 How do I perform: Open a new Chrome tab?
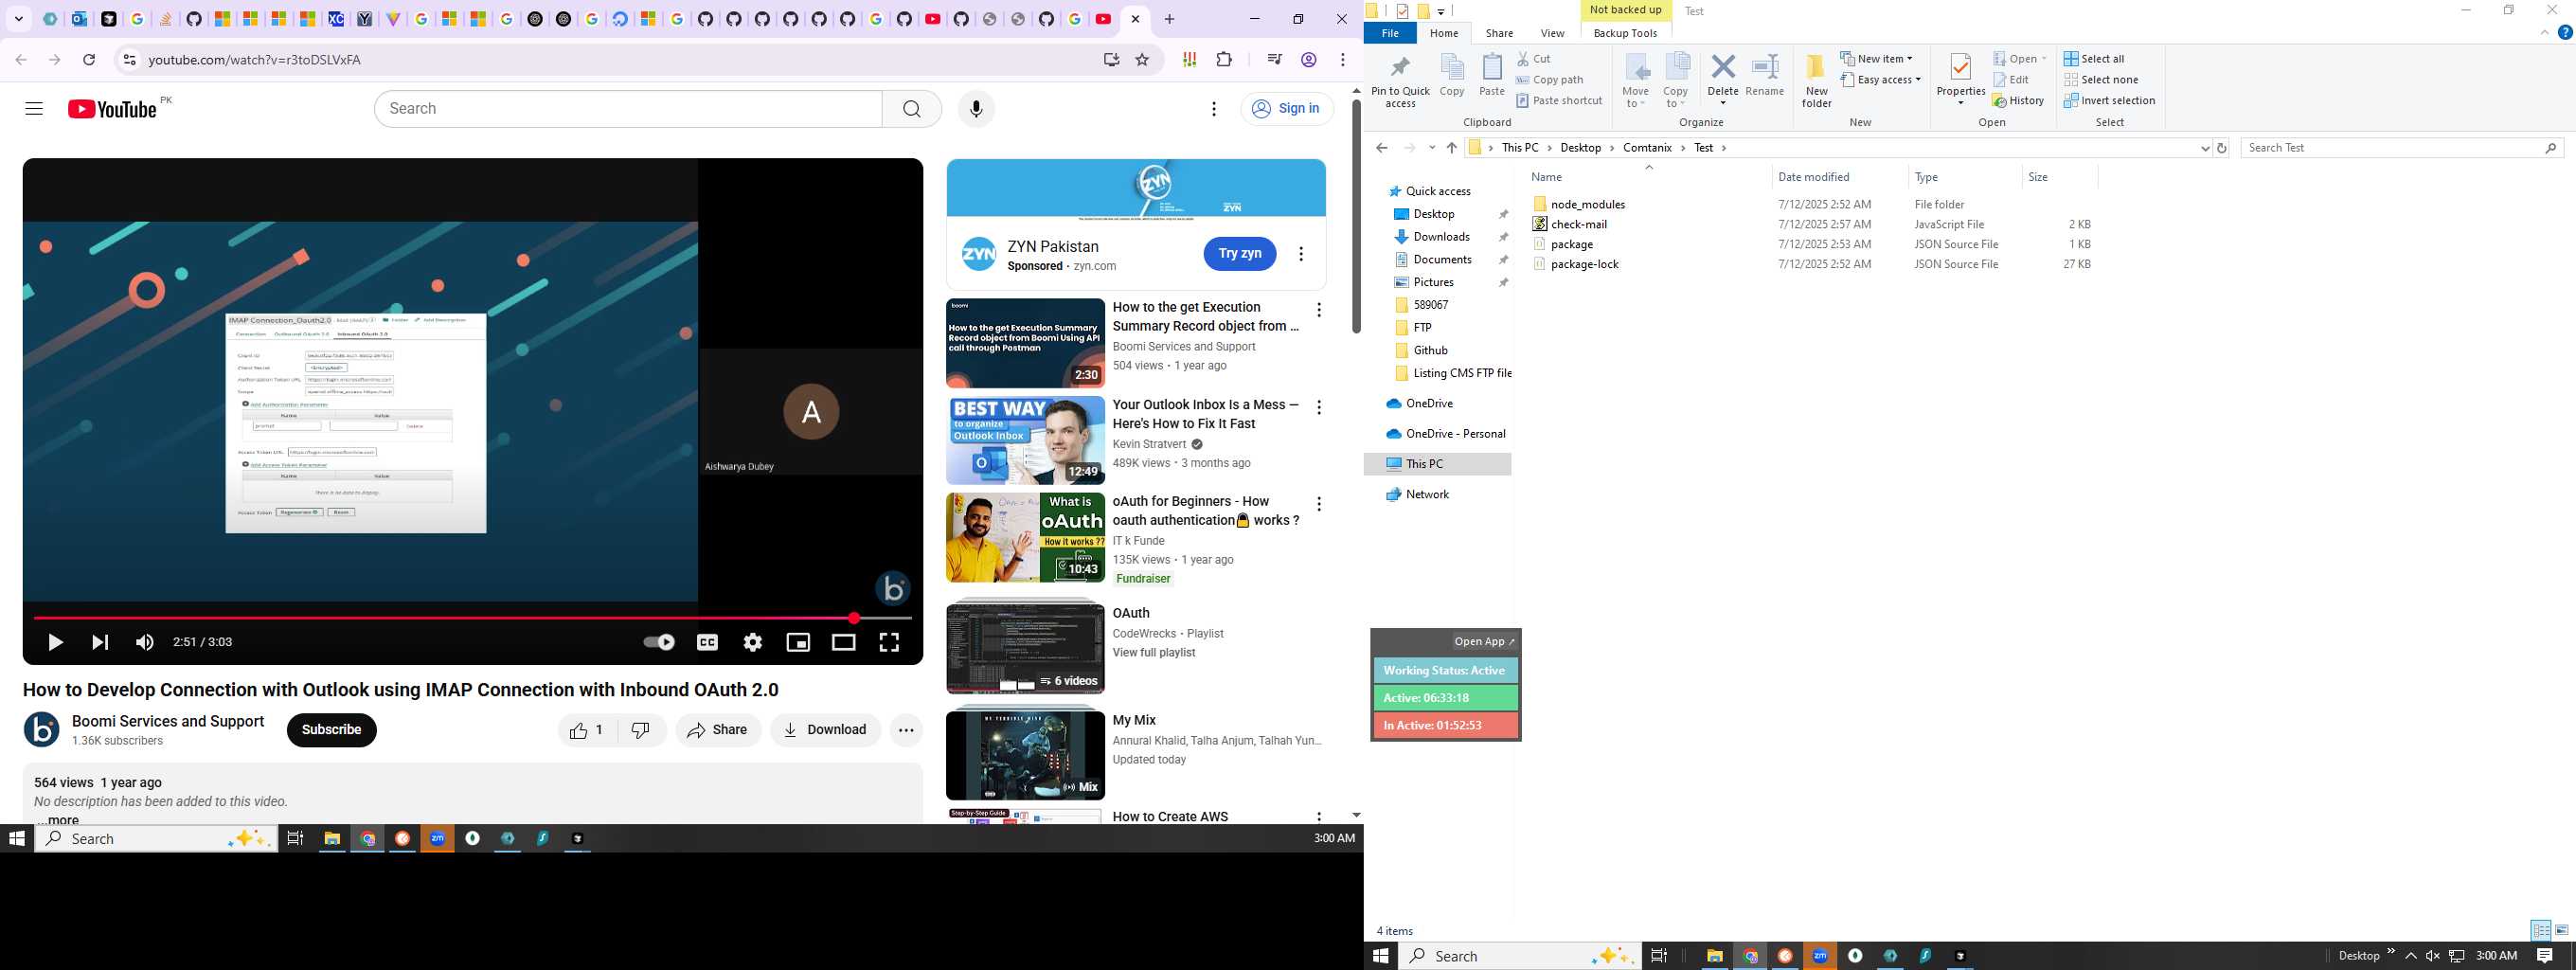click(1169, 19)
